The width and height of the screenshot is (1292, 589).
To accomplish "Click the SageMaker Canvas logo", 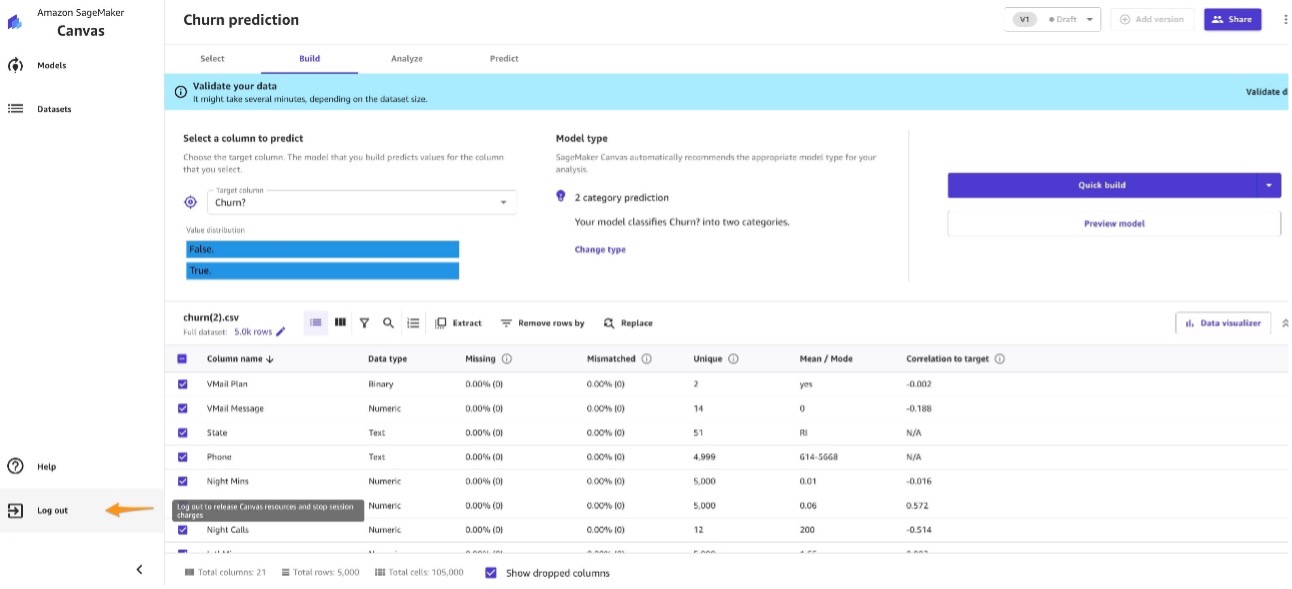I will pyautogui.click(x=14, y=22).
